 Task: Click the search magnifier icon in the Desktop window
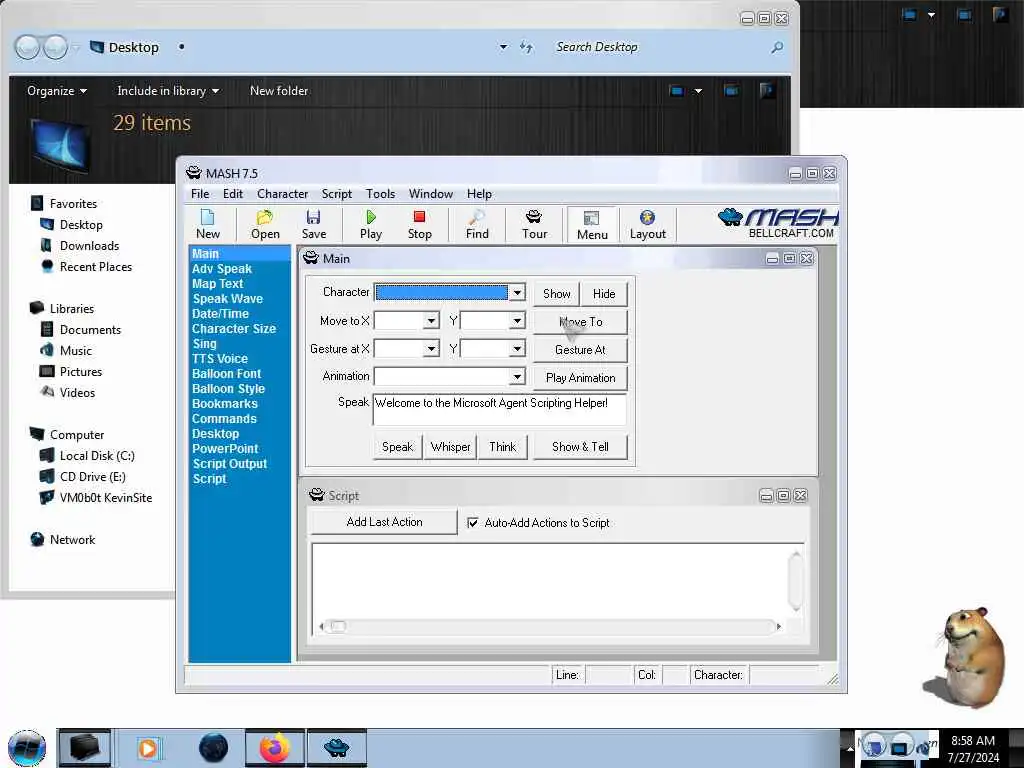pos(777,48)
